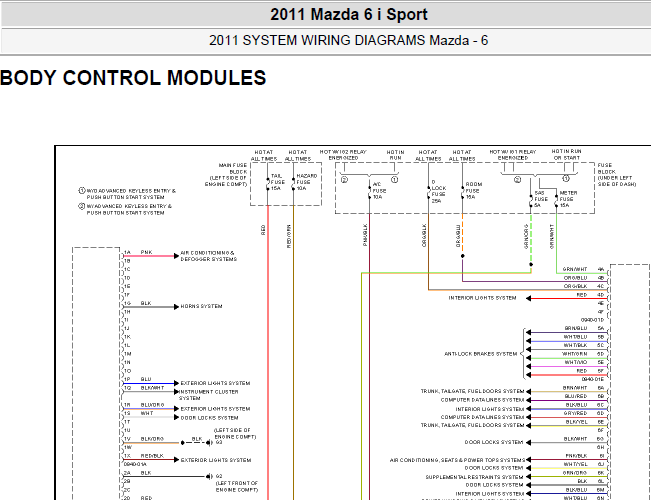Click the 'BRN/BLU' label at pin 5A
The height and width of the screenshot is (500, 651).
pos(575,328)
